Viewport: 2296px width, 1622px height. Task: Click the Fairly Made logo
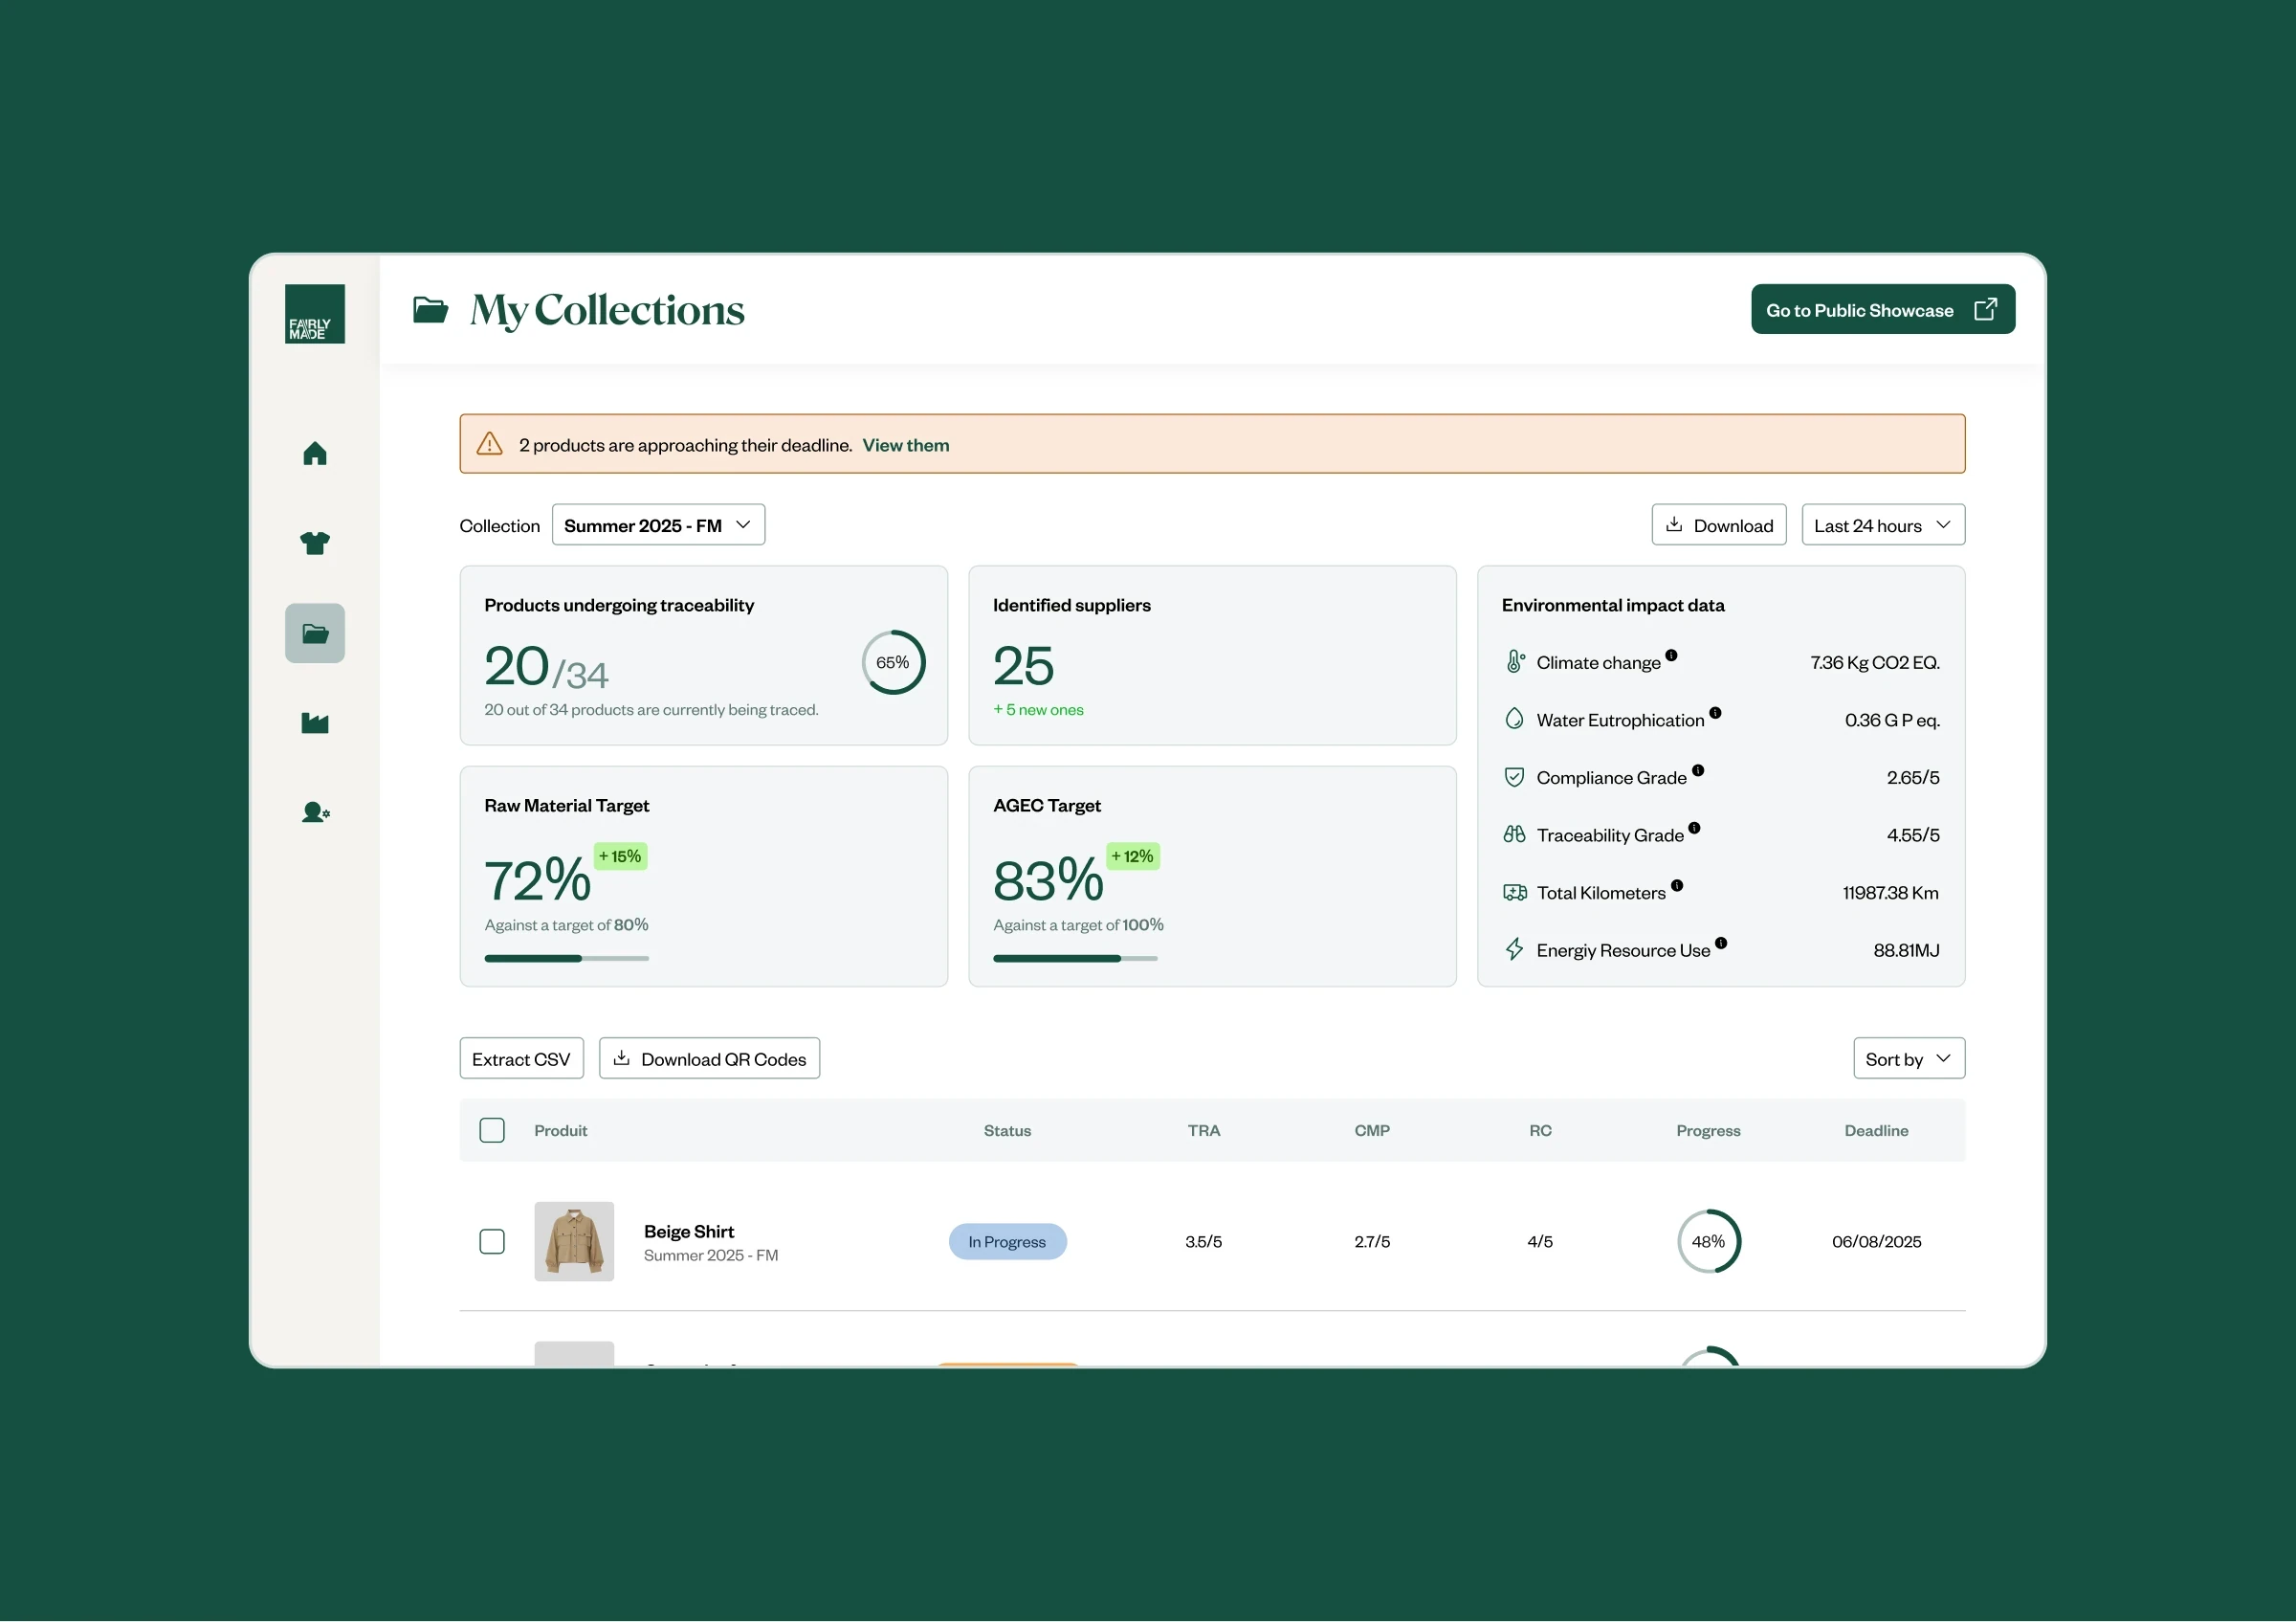315,314
